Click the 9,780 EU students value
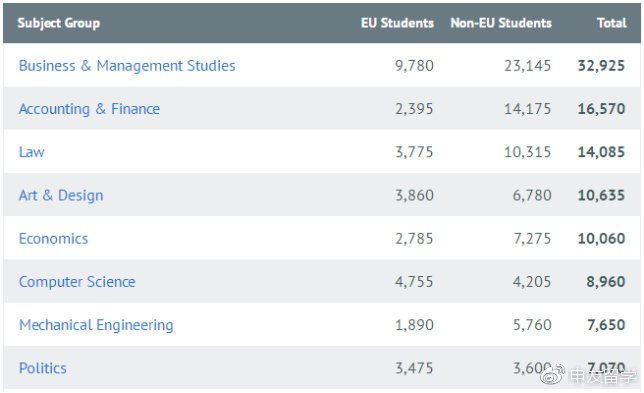 (x=414, y=66)
